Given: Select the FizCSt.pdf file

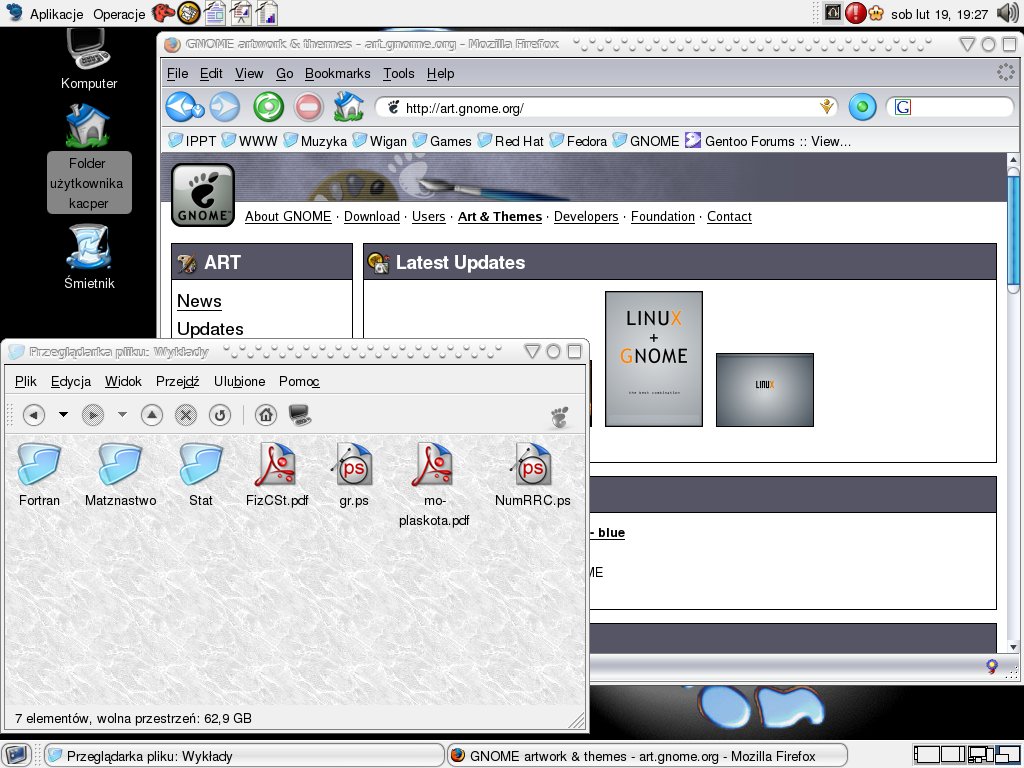Looking at the screenshot, I should [x=276, y=475].
